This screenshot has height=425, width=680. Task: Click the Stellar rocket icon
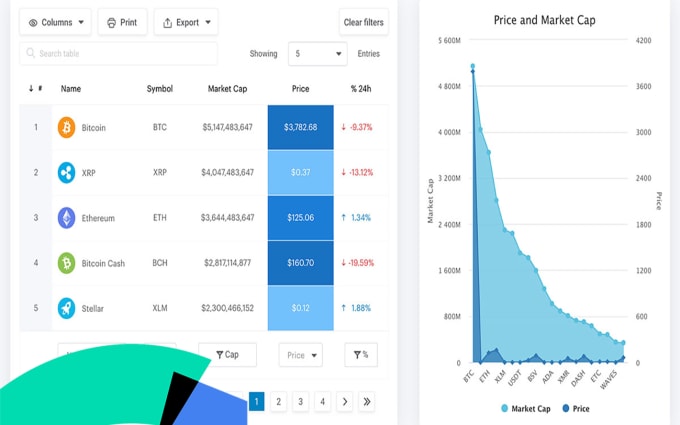[66, 308]
